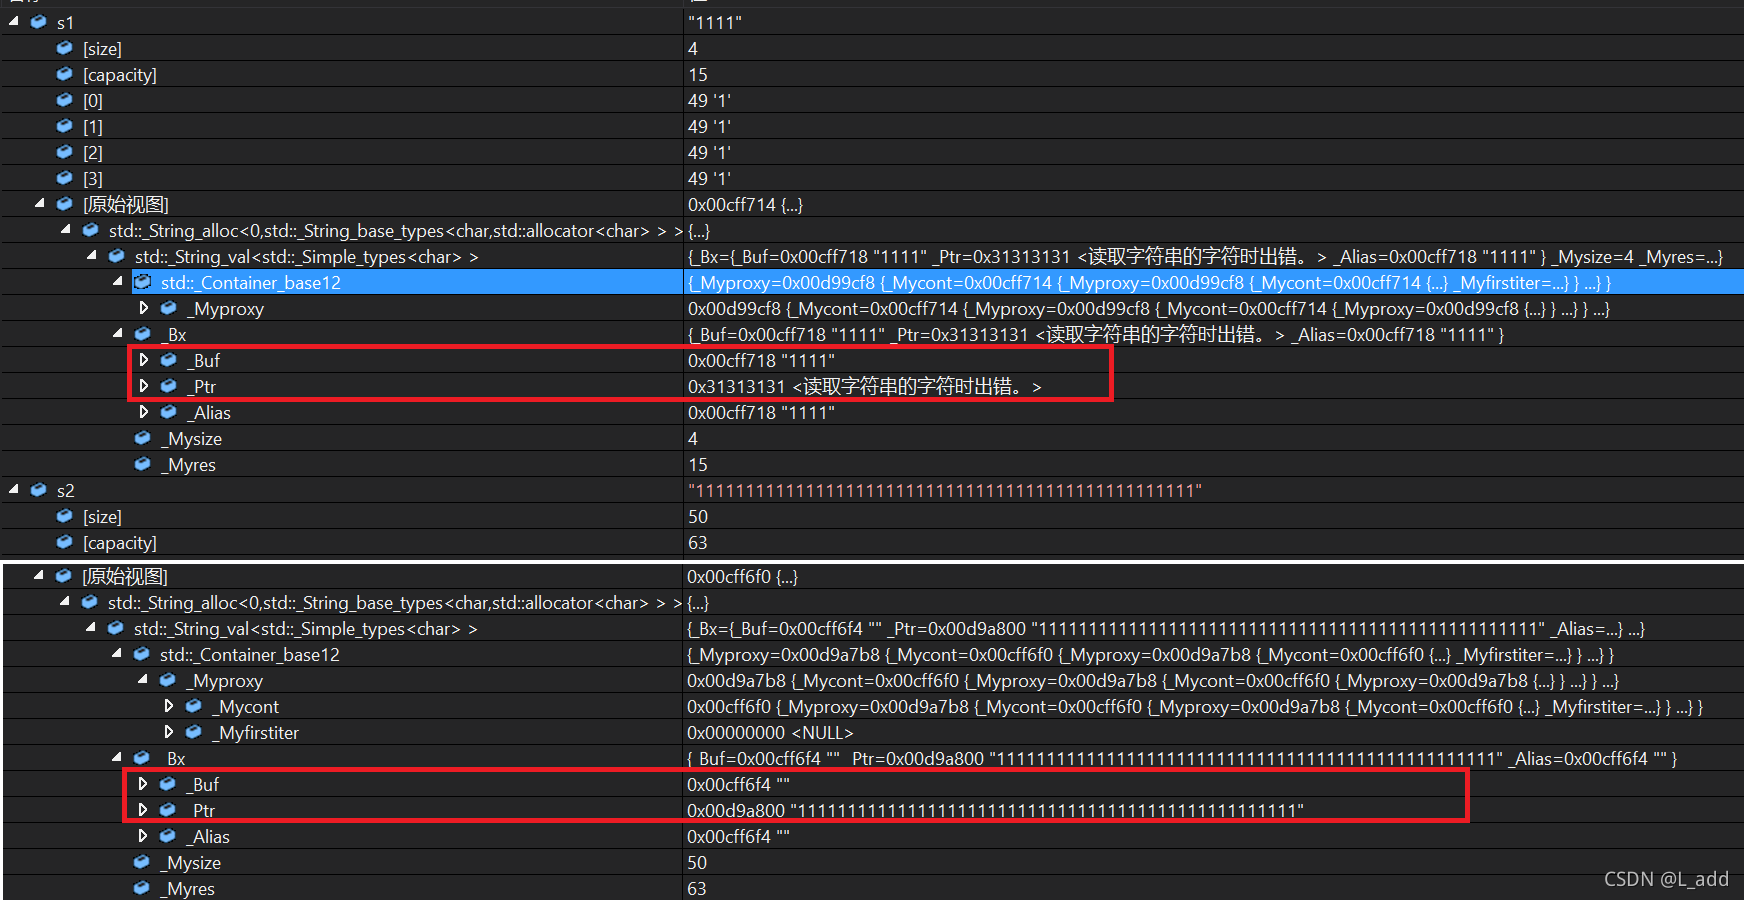Image resolution: width=1744 pixels, height=900 pixels.
Task: Click the cube icon of element [0]
Action: (65, 100)
